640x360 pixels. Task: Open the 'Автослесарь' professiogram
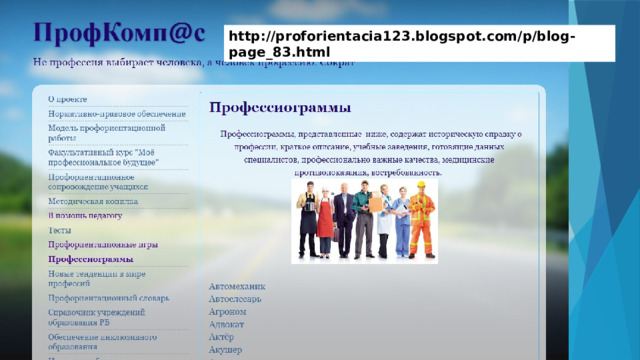coord(235,299)
